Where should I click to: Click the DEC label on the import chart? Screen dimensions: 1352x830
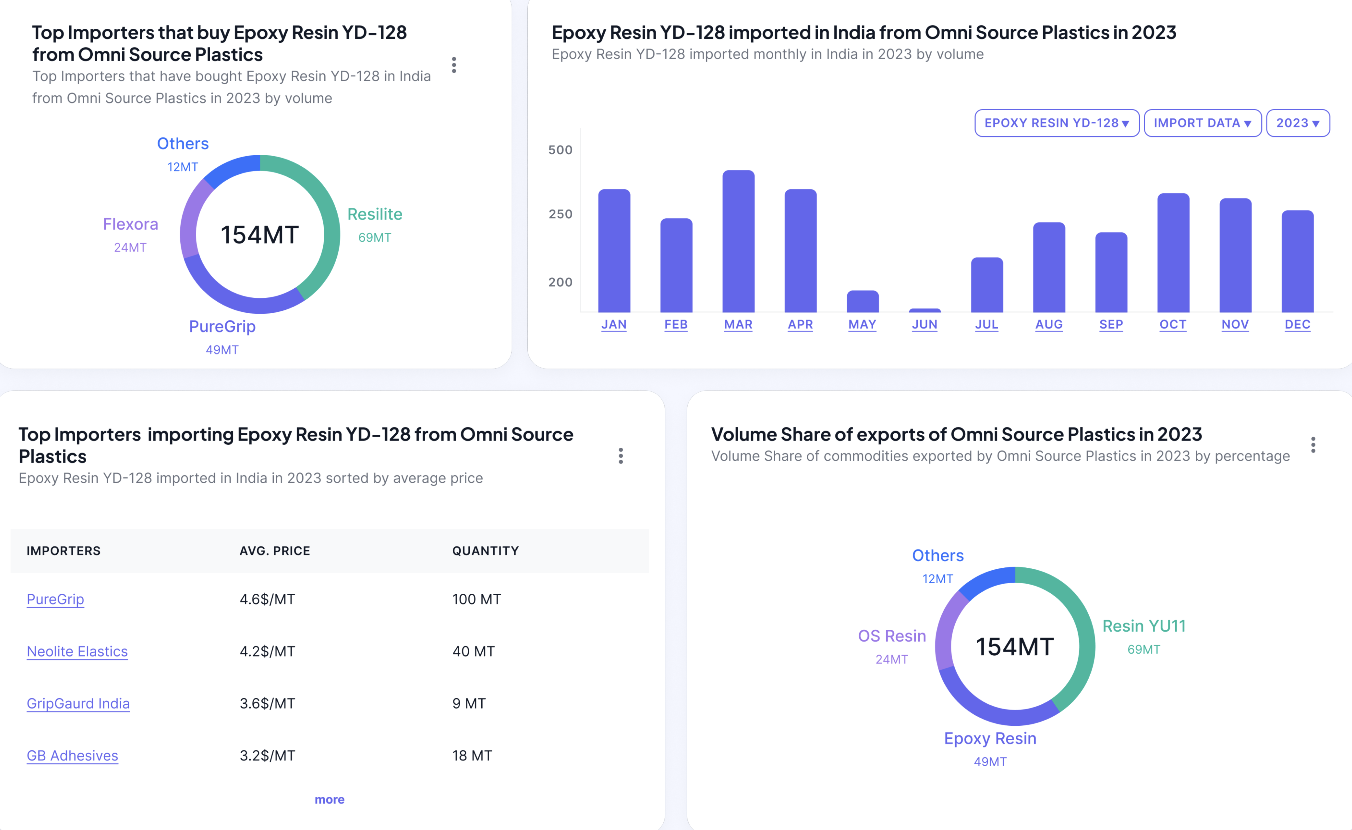1297,324
